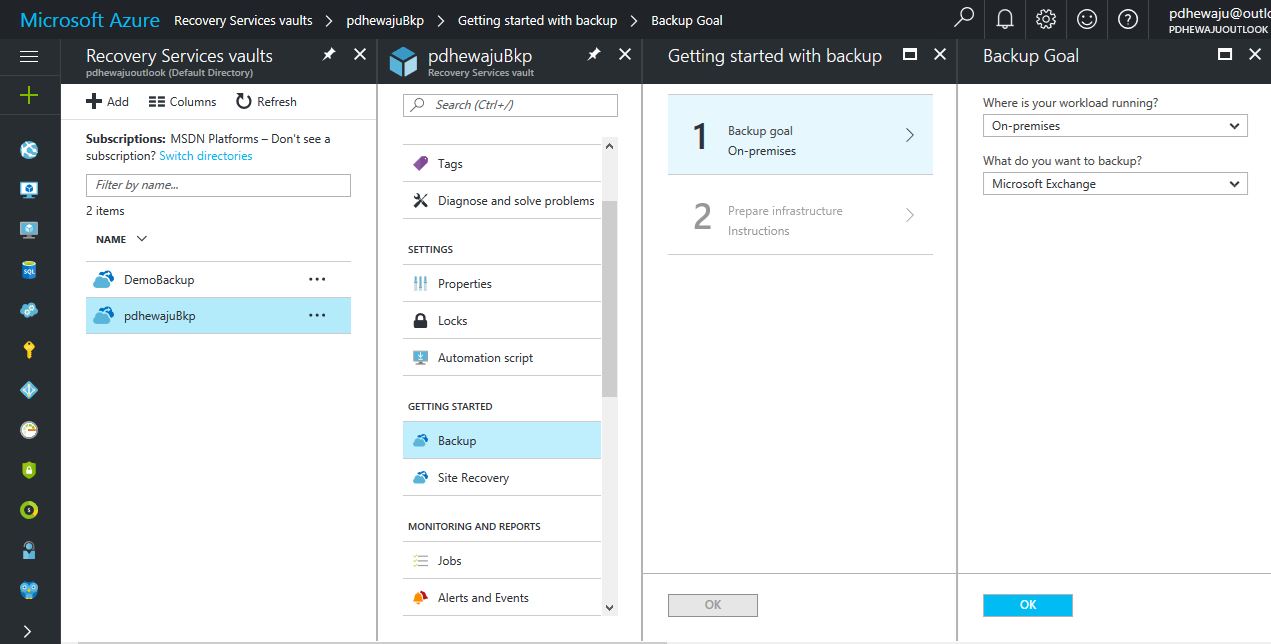
Task: Open the help question mark icon
Action: tap(1128, 19)
